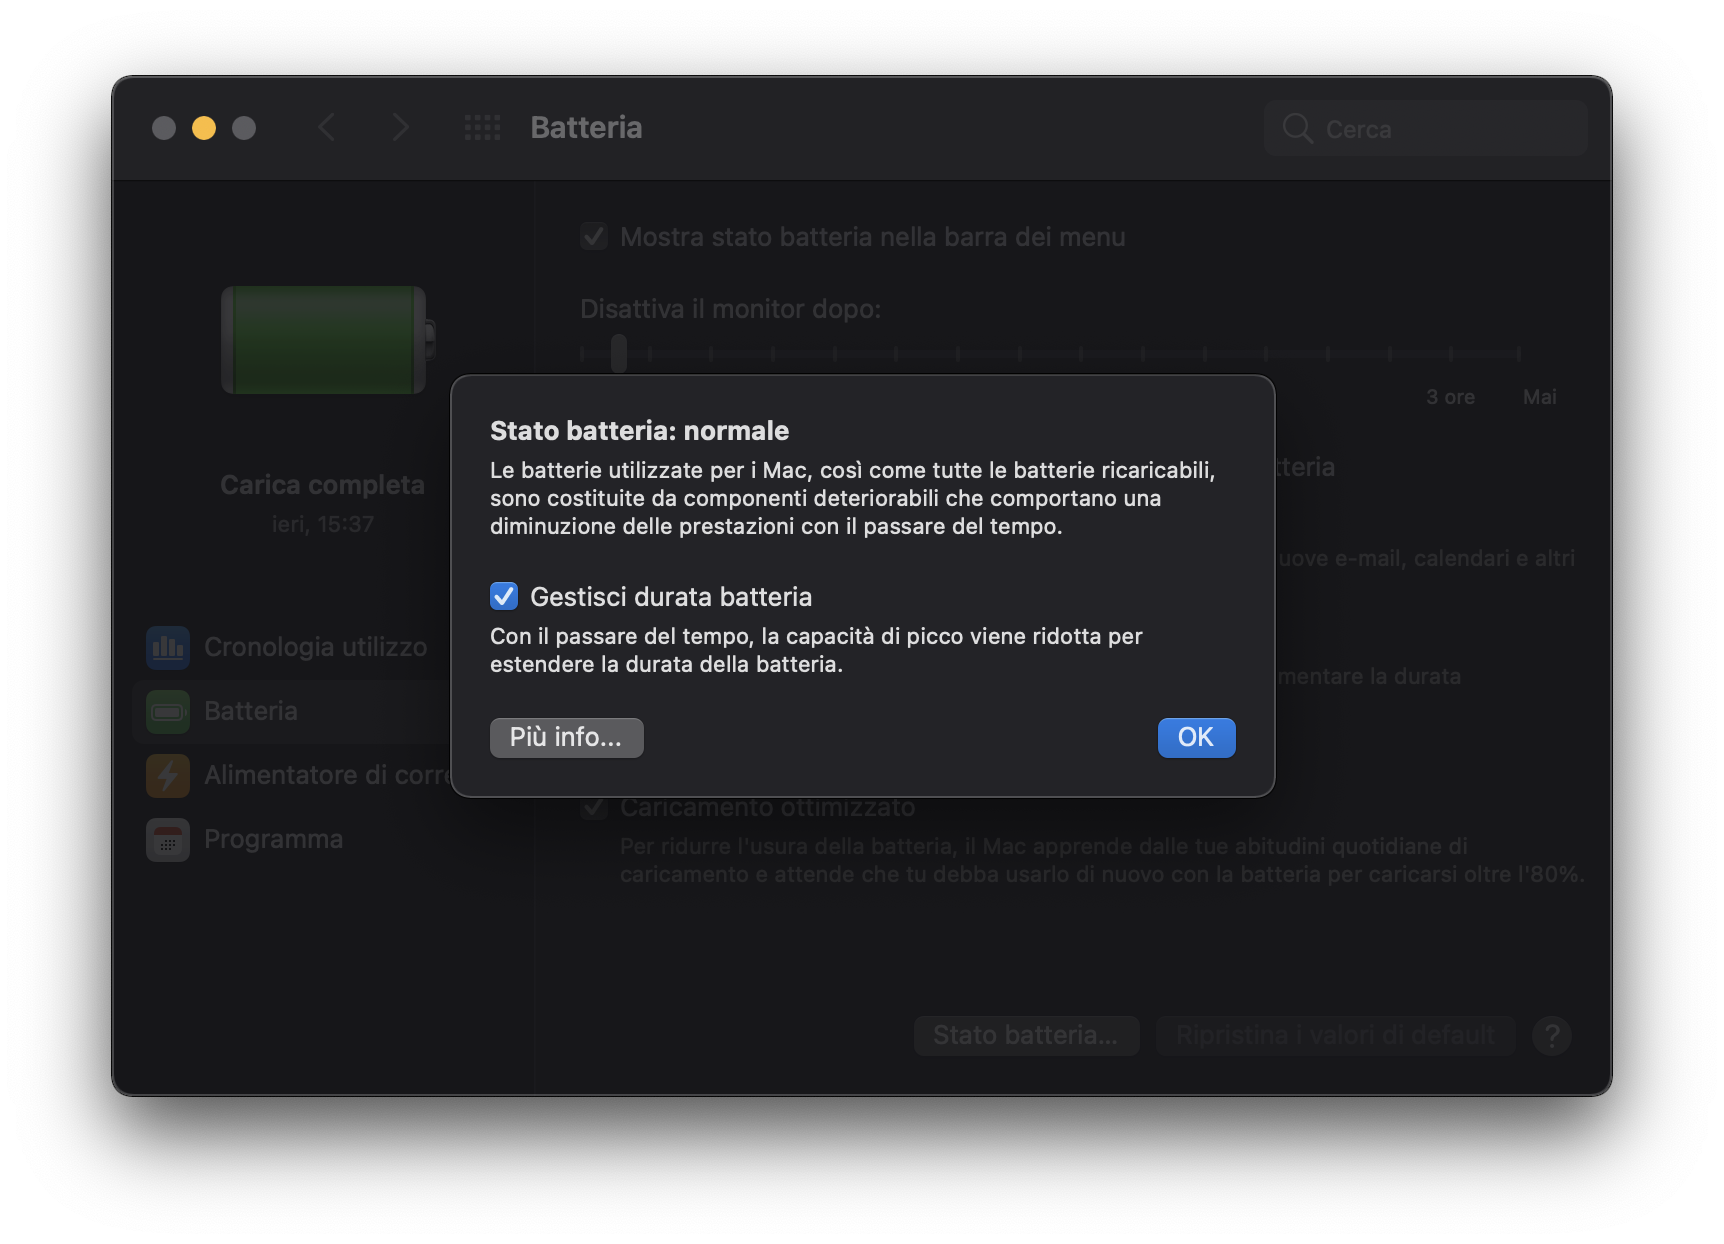Image resolution: width=1724 pixels, height=1244 pixels.
Task: Click OK to dismiss battery status dialog
Action: pyautogui.click(x=1196, y=737)
